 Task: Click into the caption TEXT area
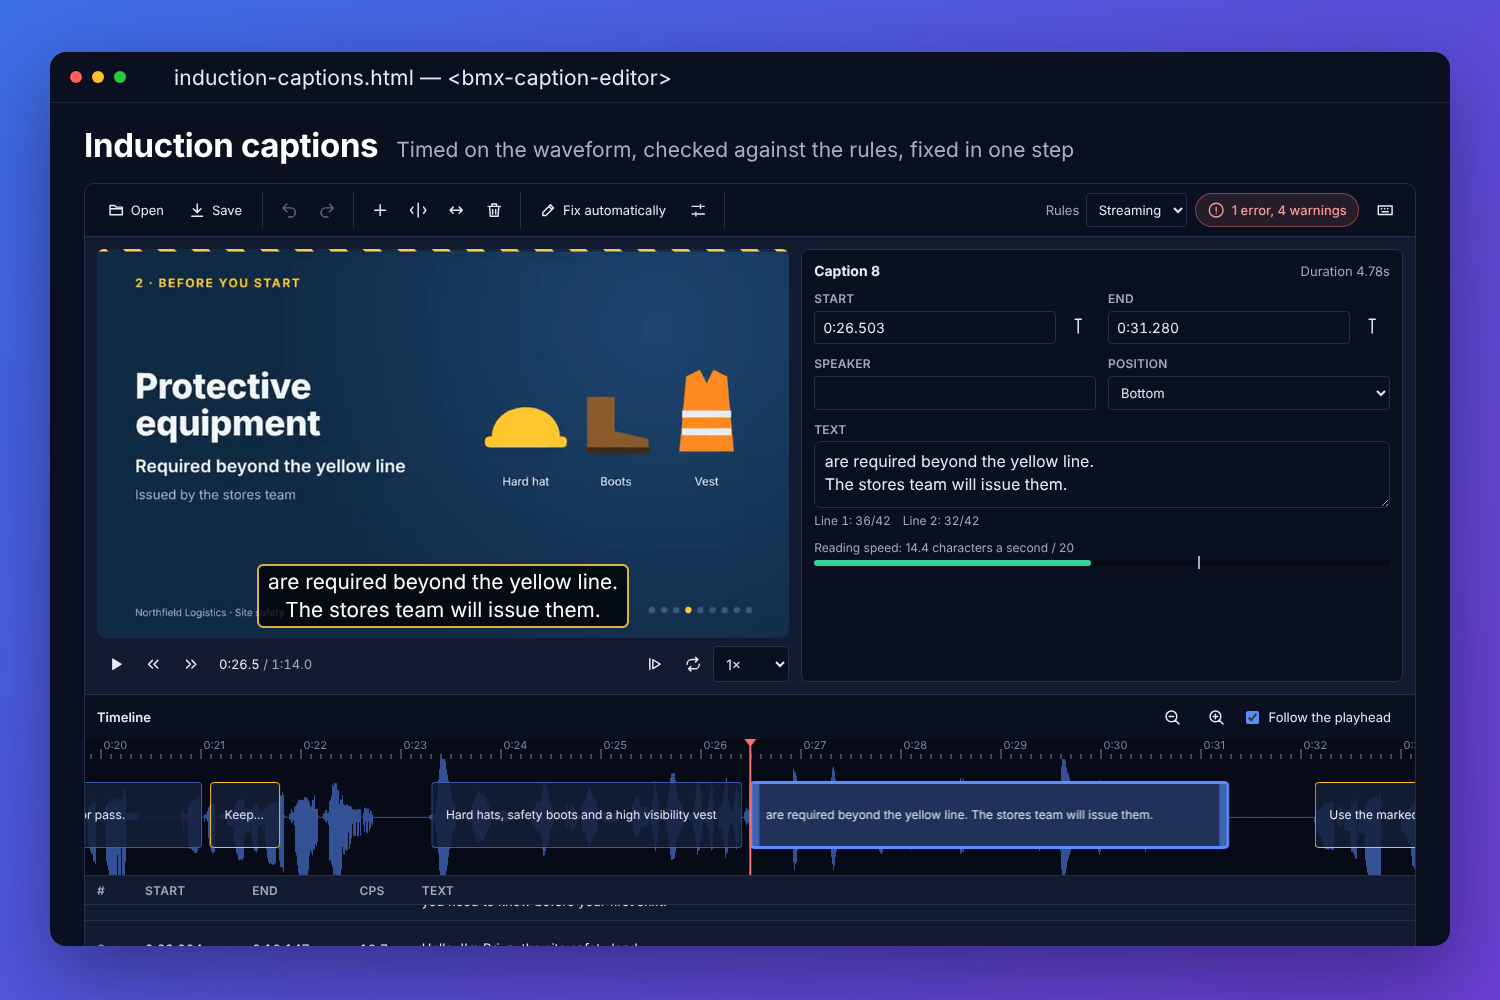[x=1102, y=474]
